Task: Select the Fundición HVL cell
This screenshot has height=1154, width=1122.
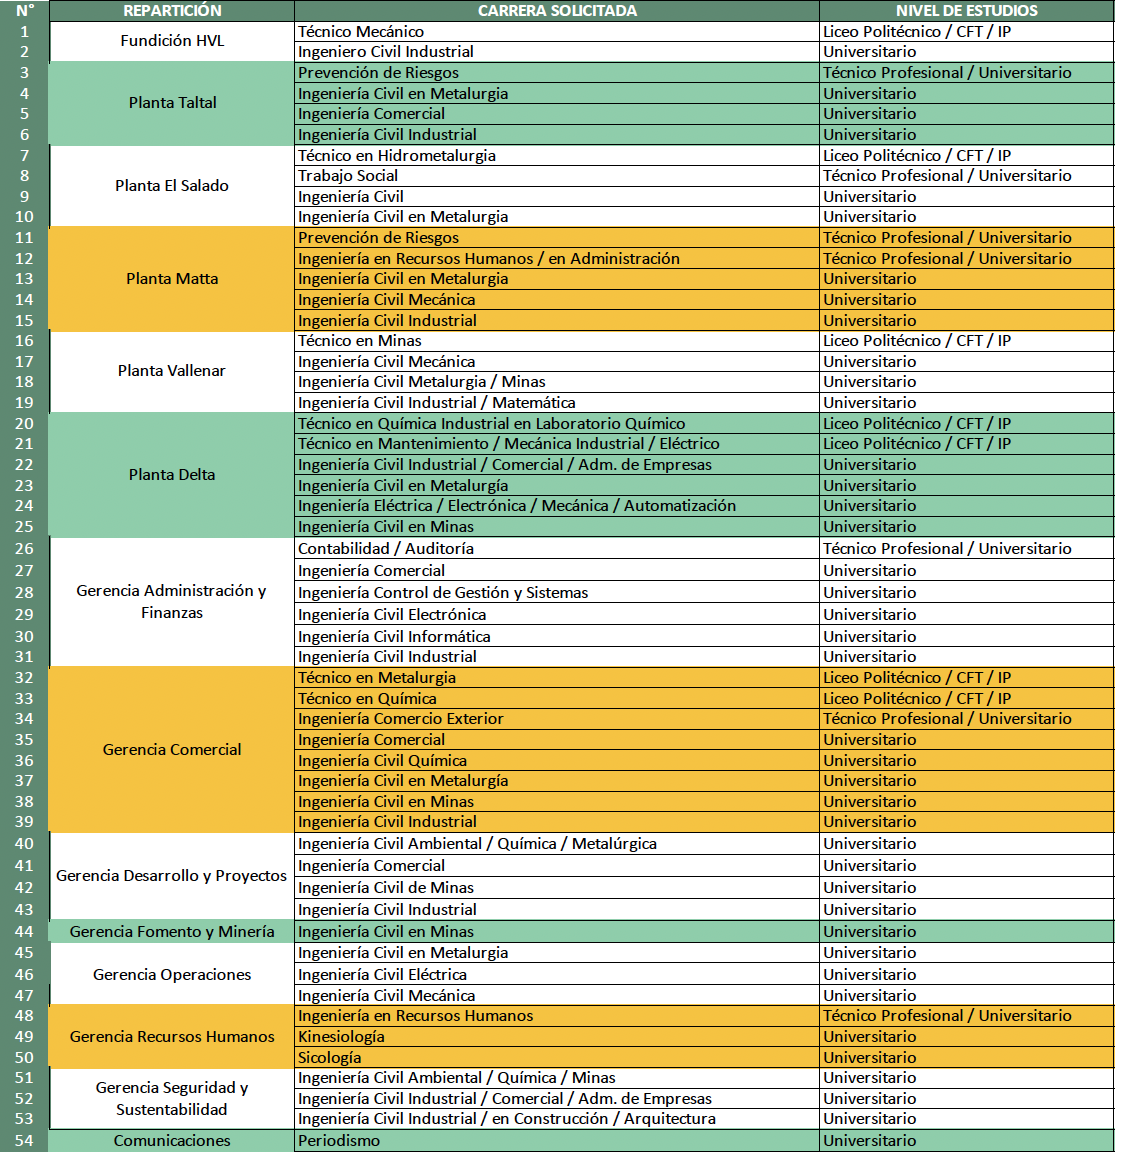Action: tap(172, 41)
